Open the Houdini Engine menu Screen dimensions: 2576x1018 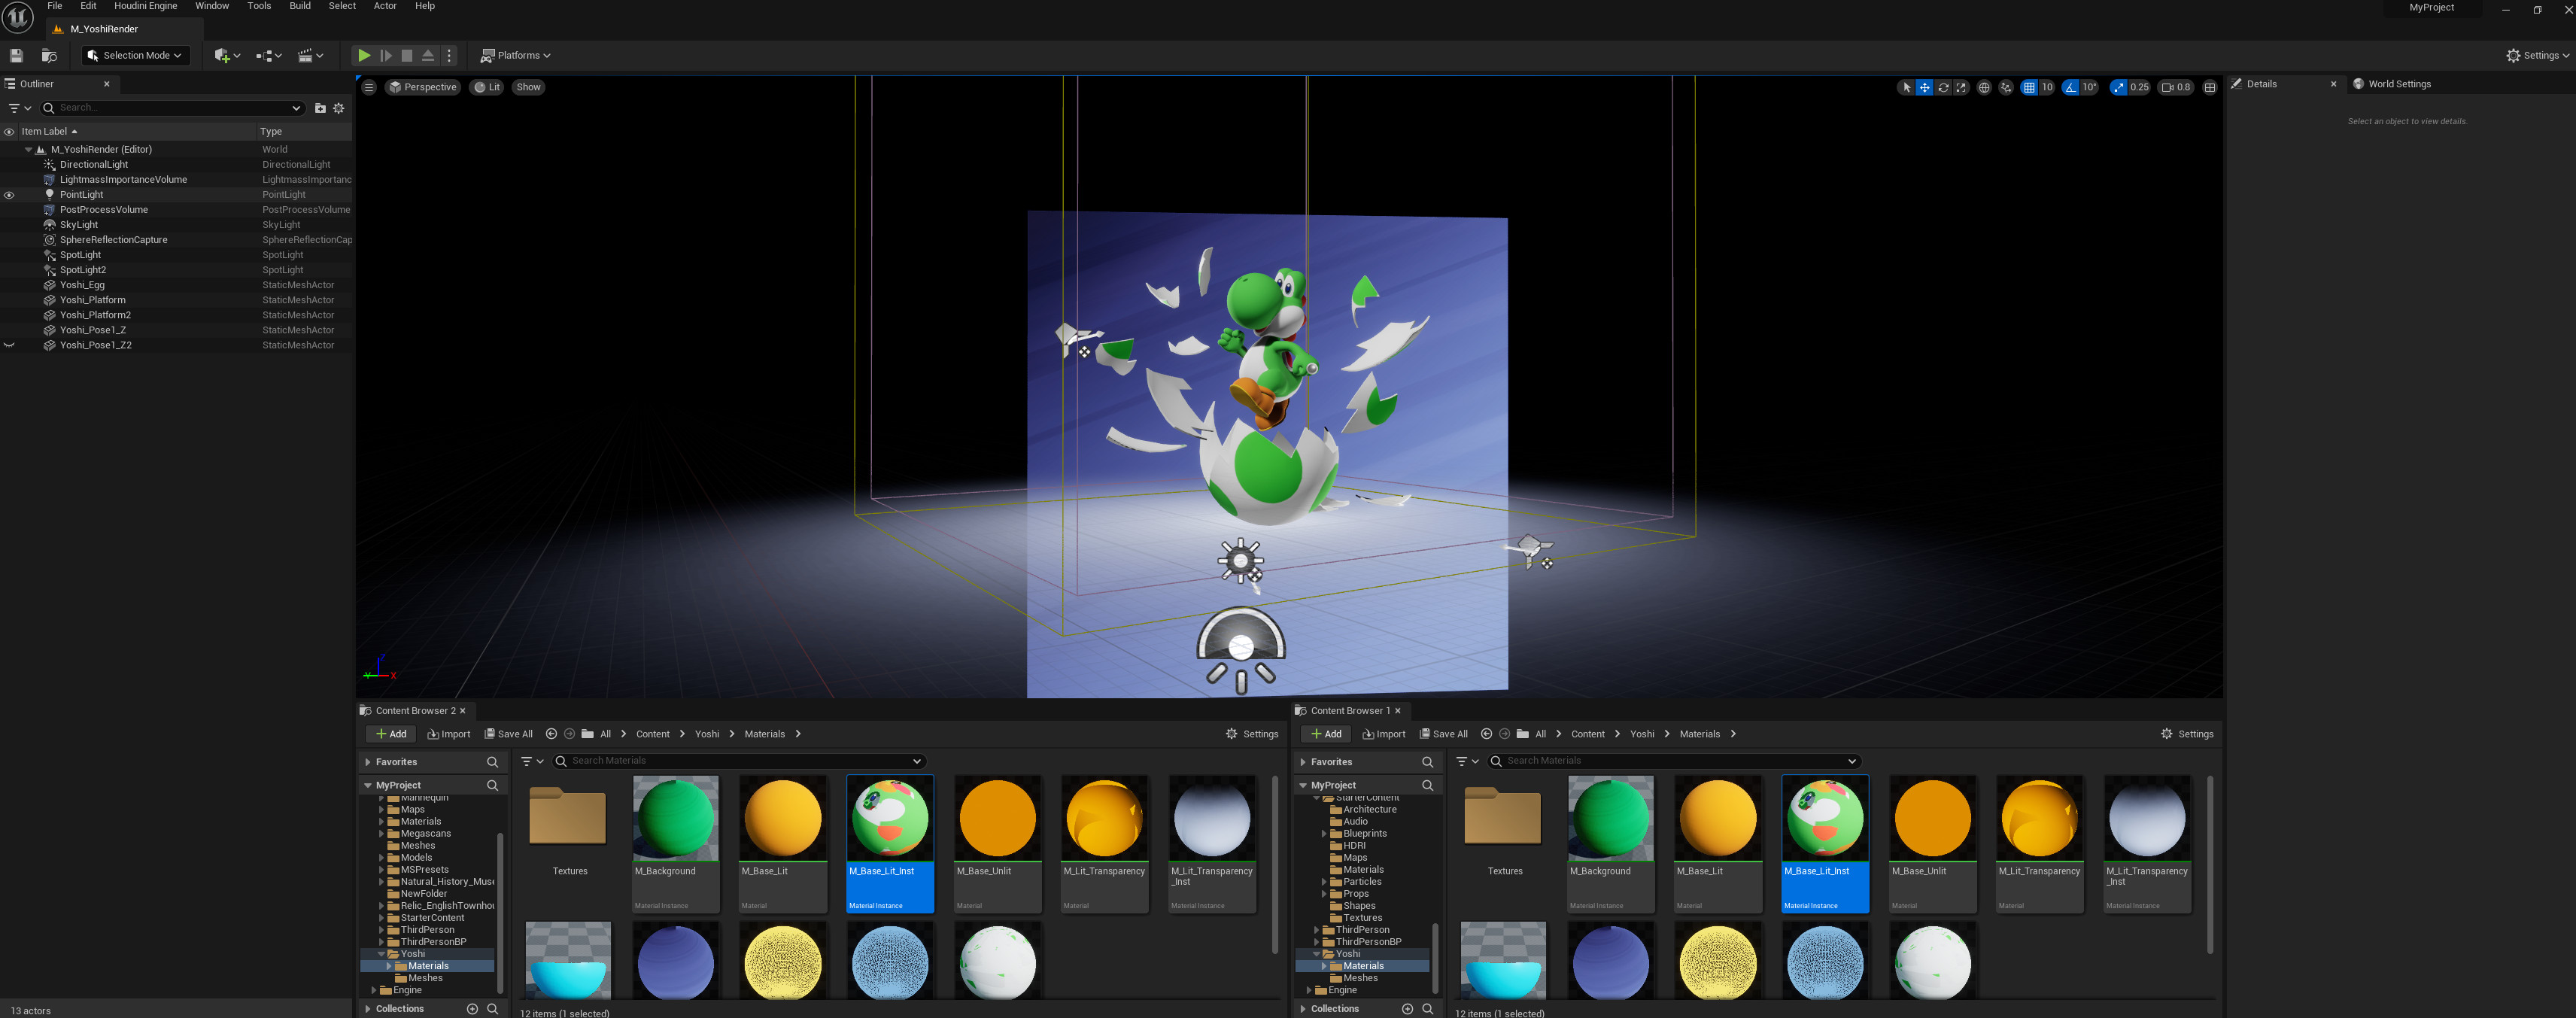tap(146, 6)
